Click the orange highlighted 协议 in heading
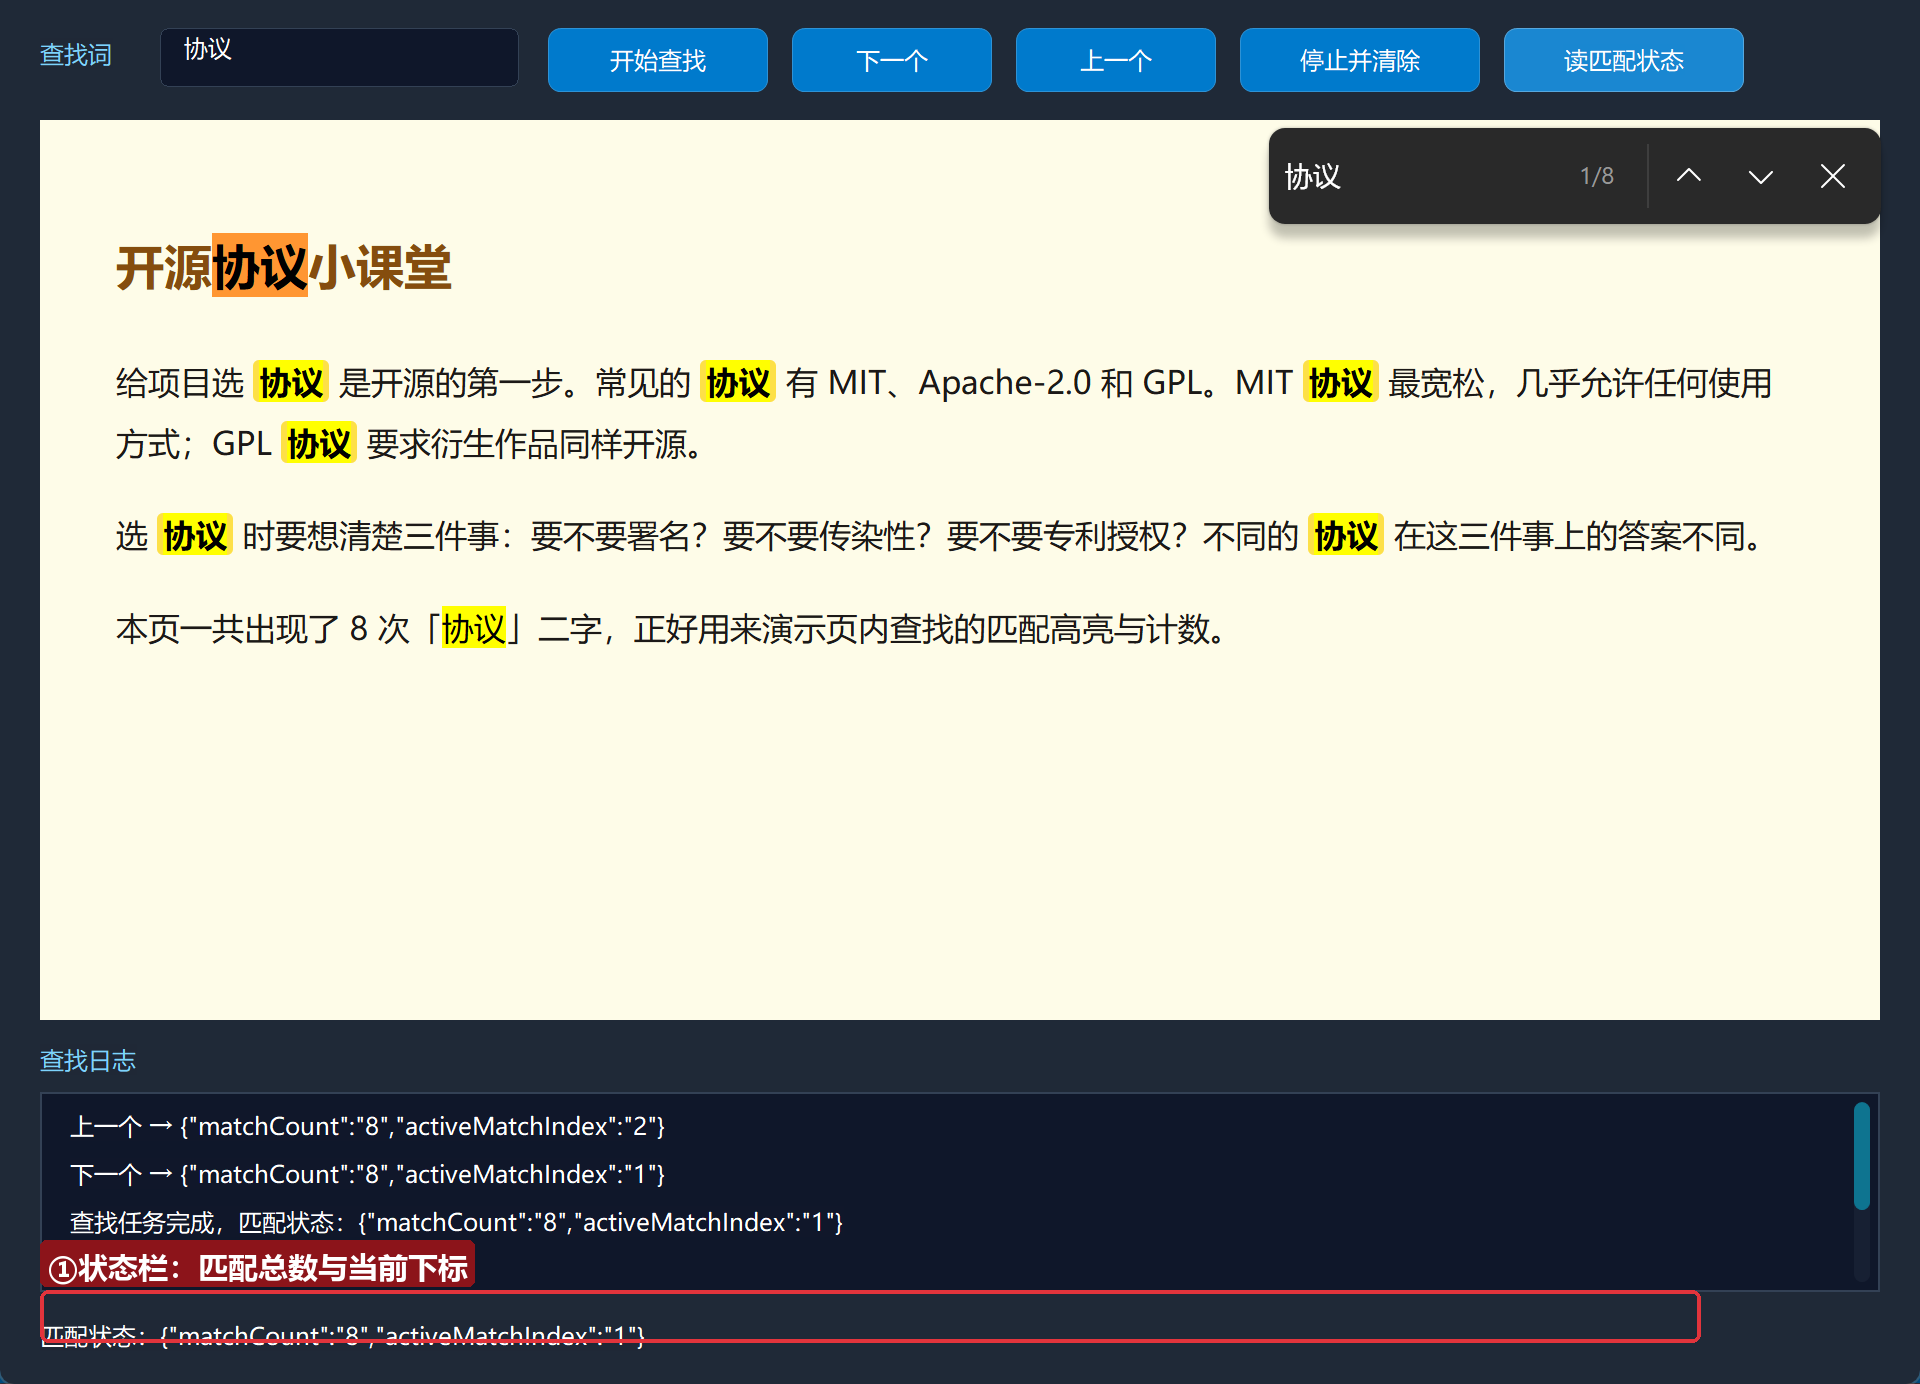Viewport: 1920px width, 1384px height. [x=260, y=266]
